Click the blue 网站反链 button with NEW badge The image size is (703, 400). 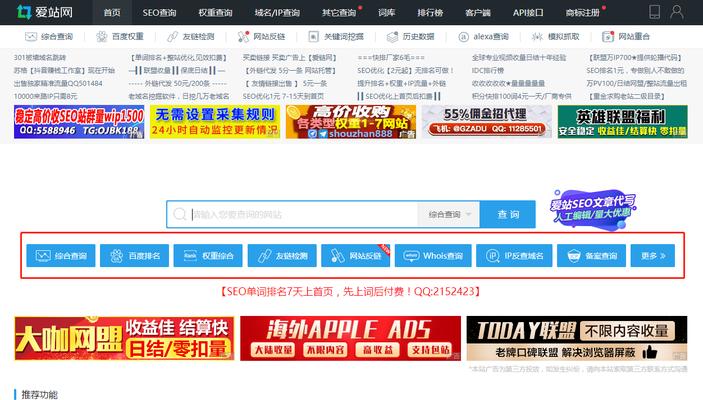356,256
